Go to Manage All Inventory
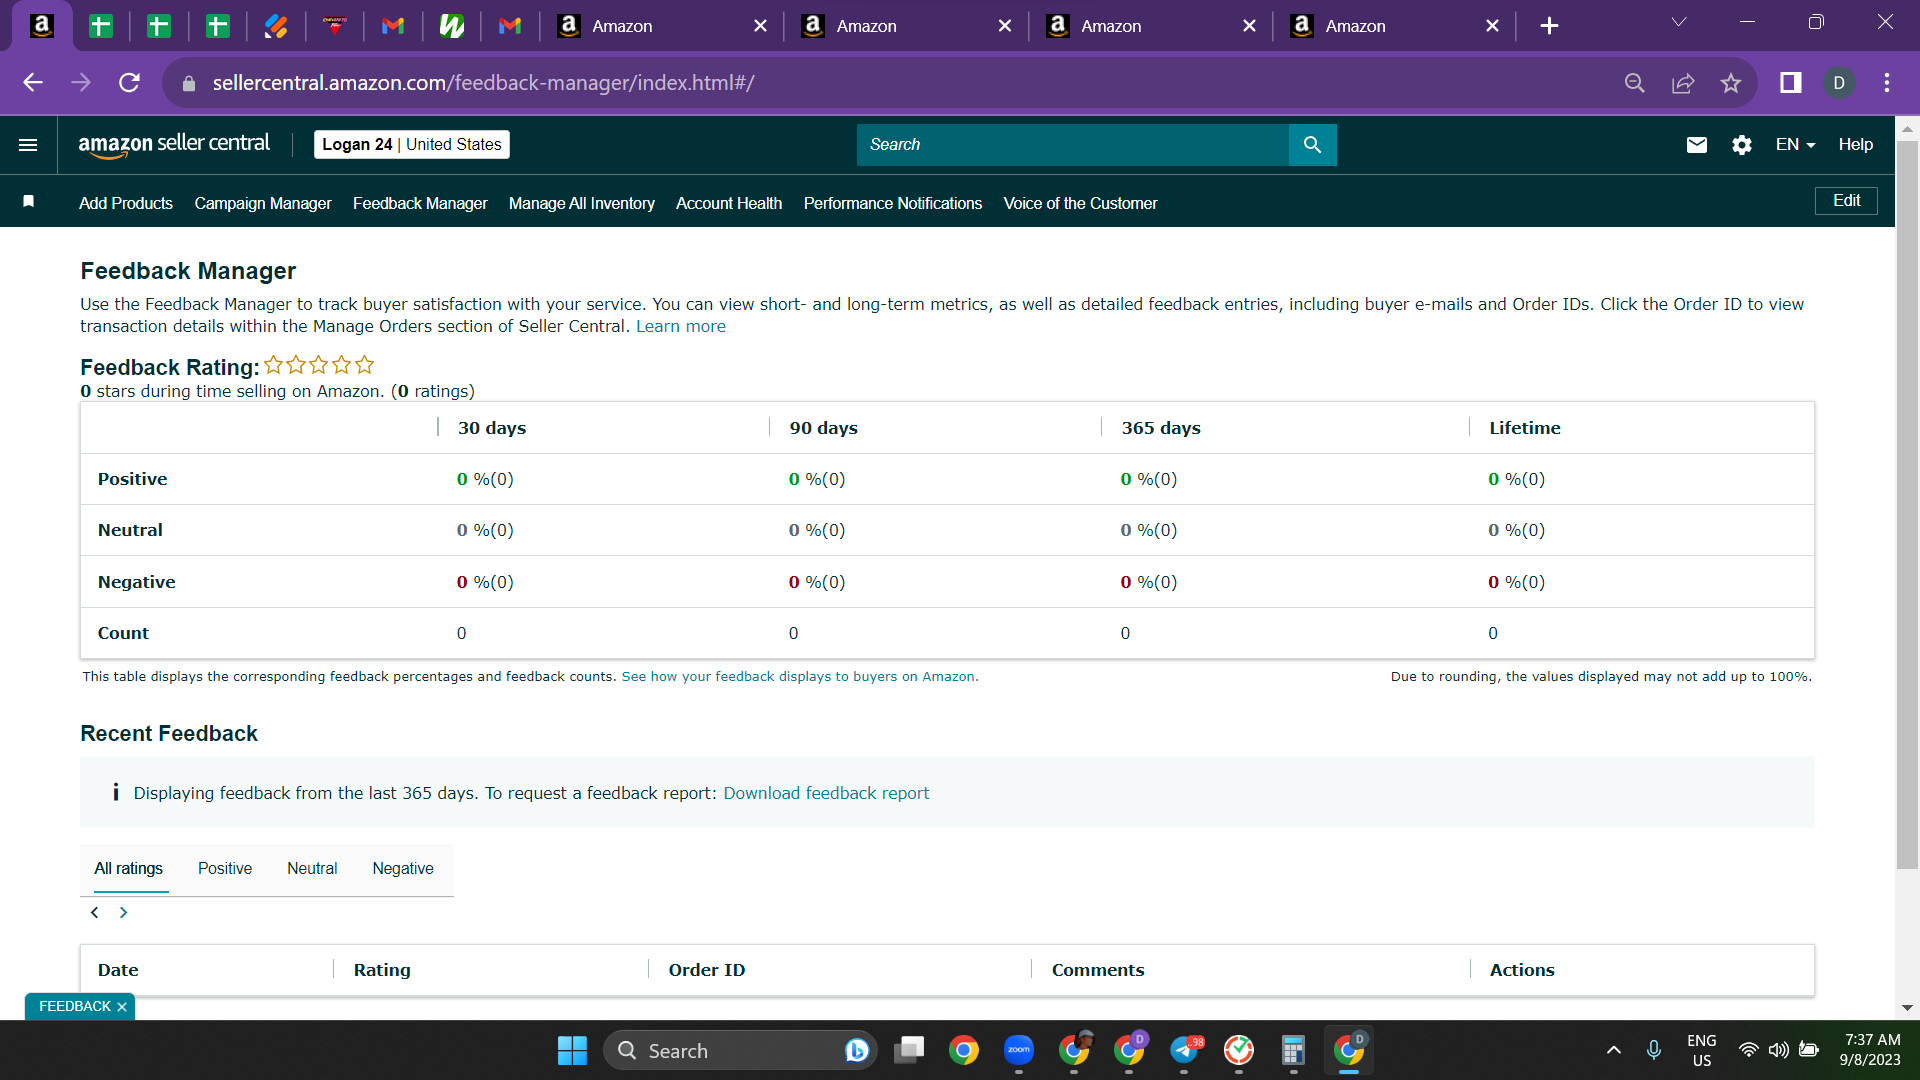The width and height of the screenshot is (1920, 1080). click(x=582, y=203)
